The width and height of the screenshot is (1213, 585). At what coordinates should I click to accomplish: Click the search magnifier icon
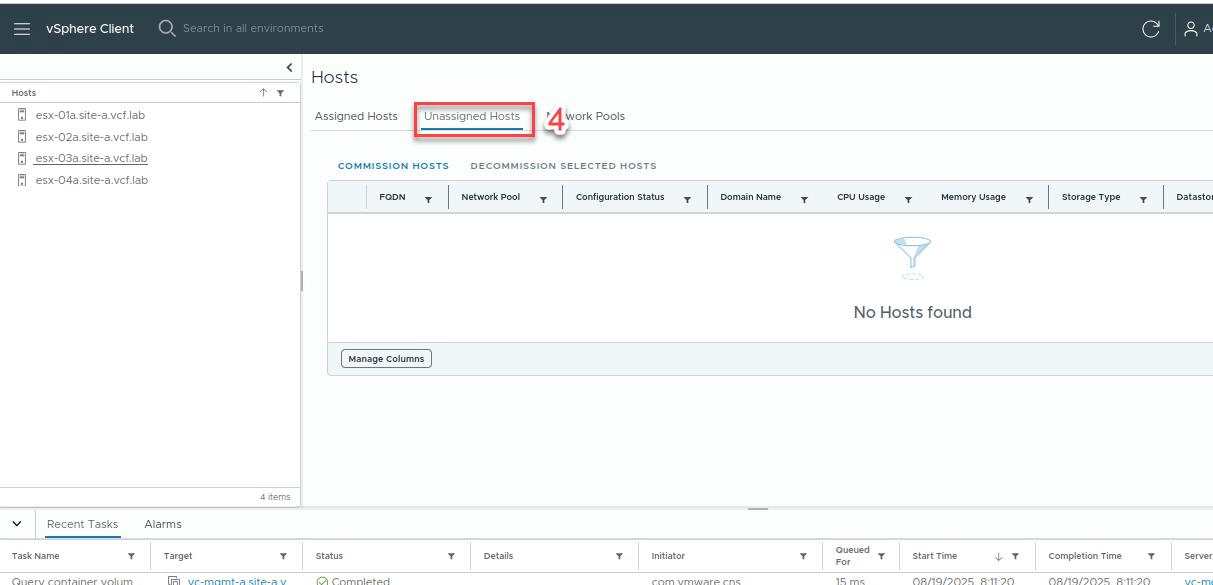167,28
